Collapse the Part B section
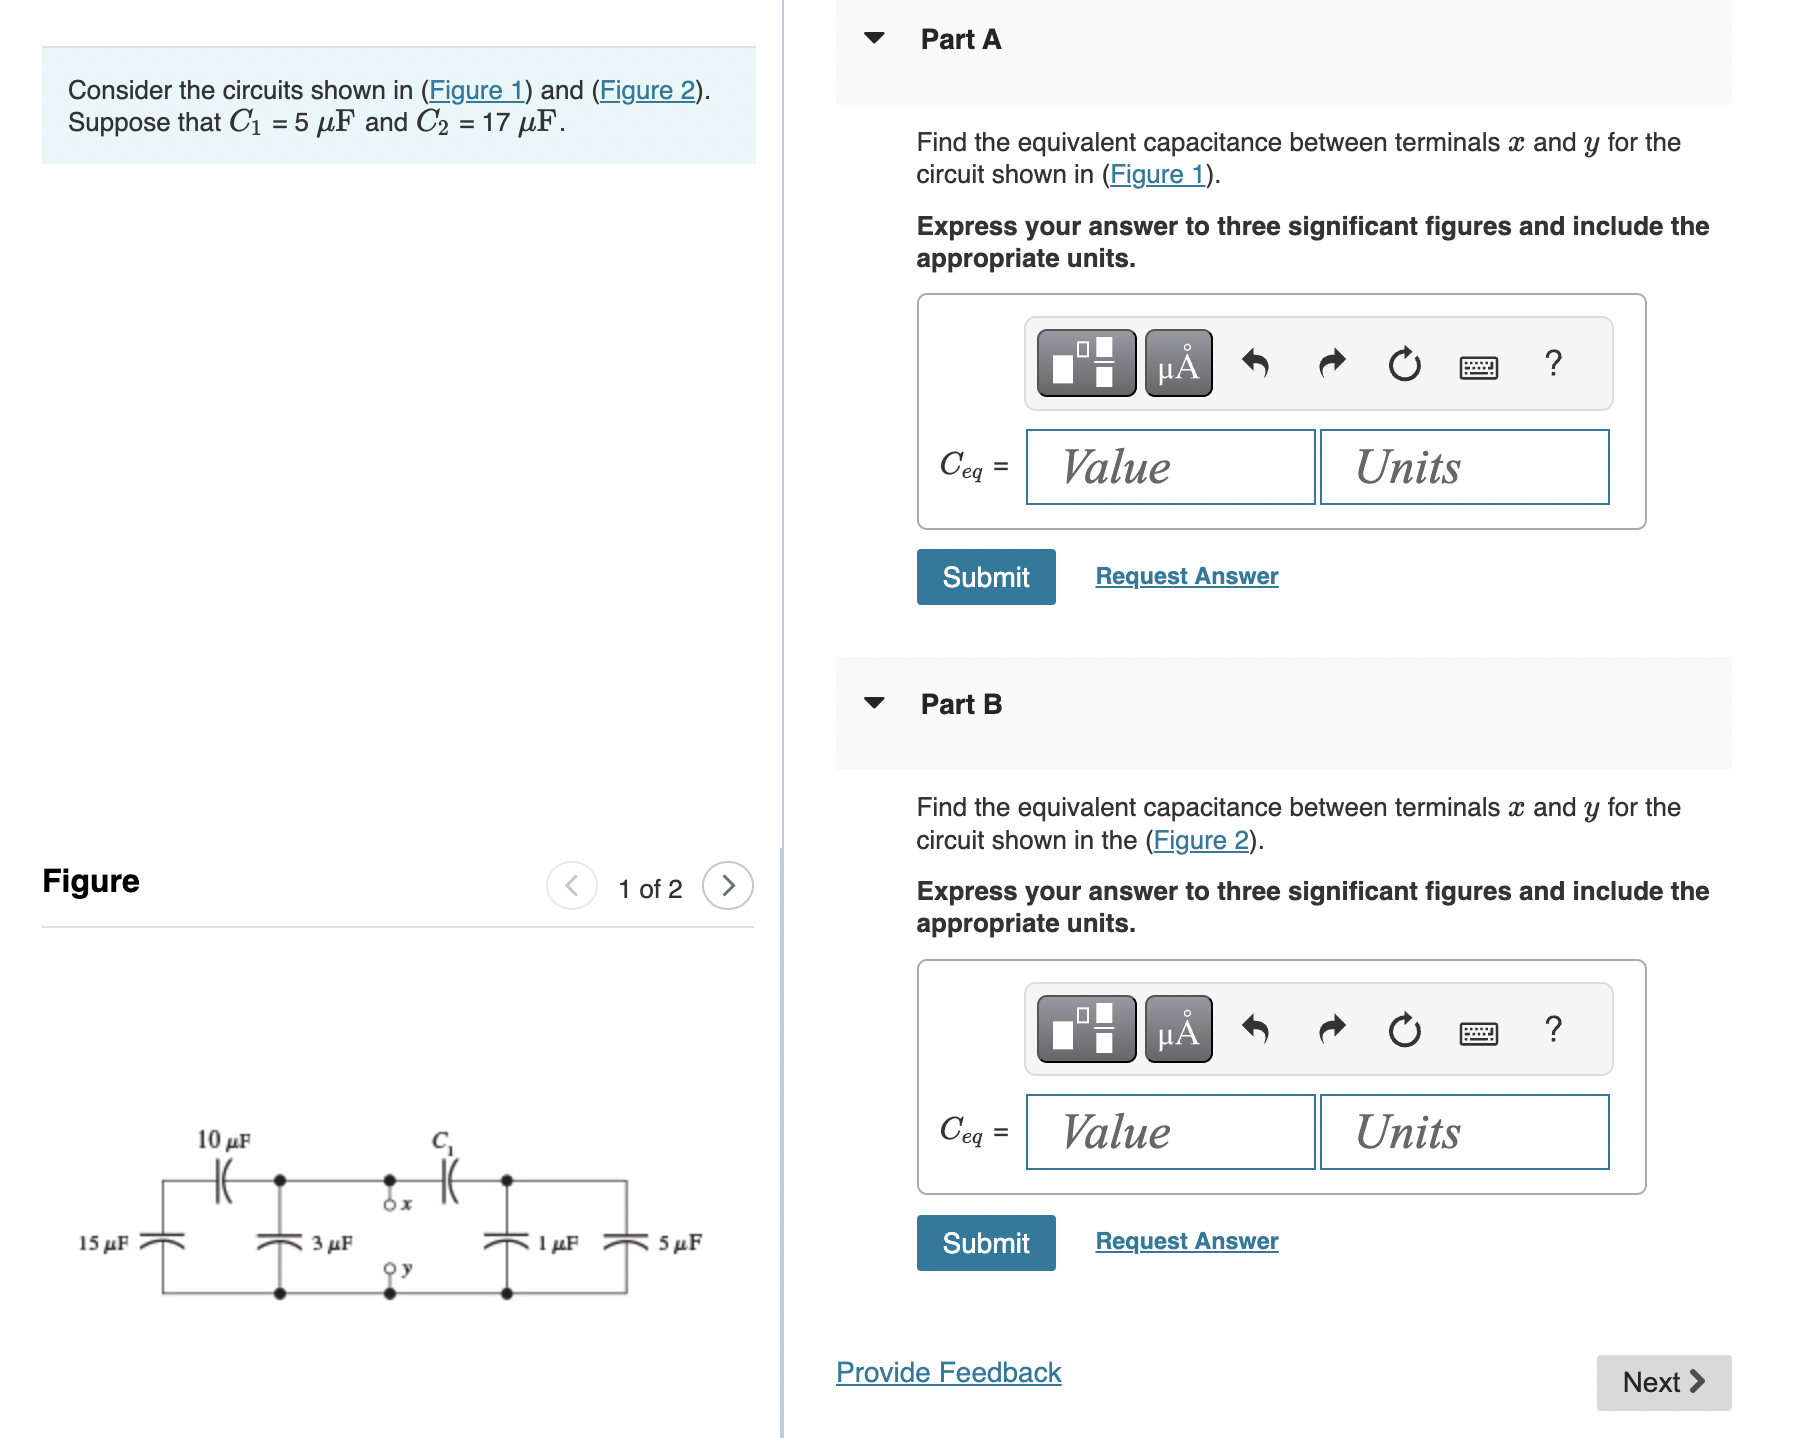 (x=875, y=703)
